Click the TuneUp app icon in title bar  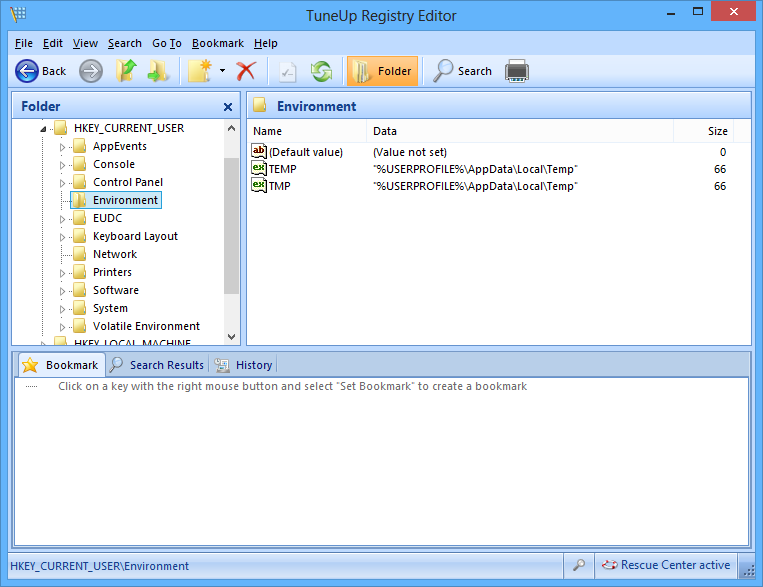point(18,14)
